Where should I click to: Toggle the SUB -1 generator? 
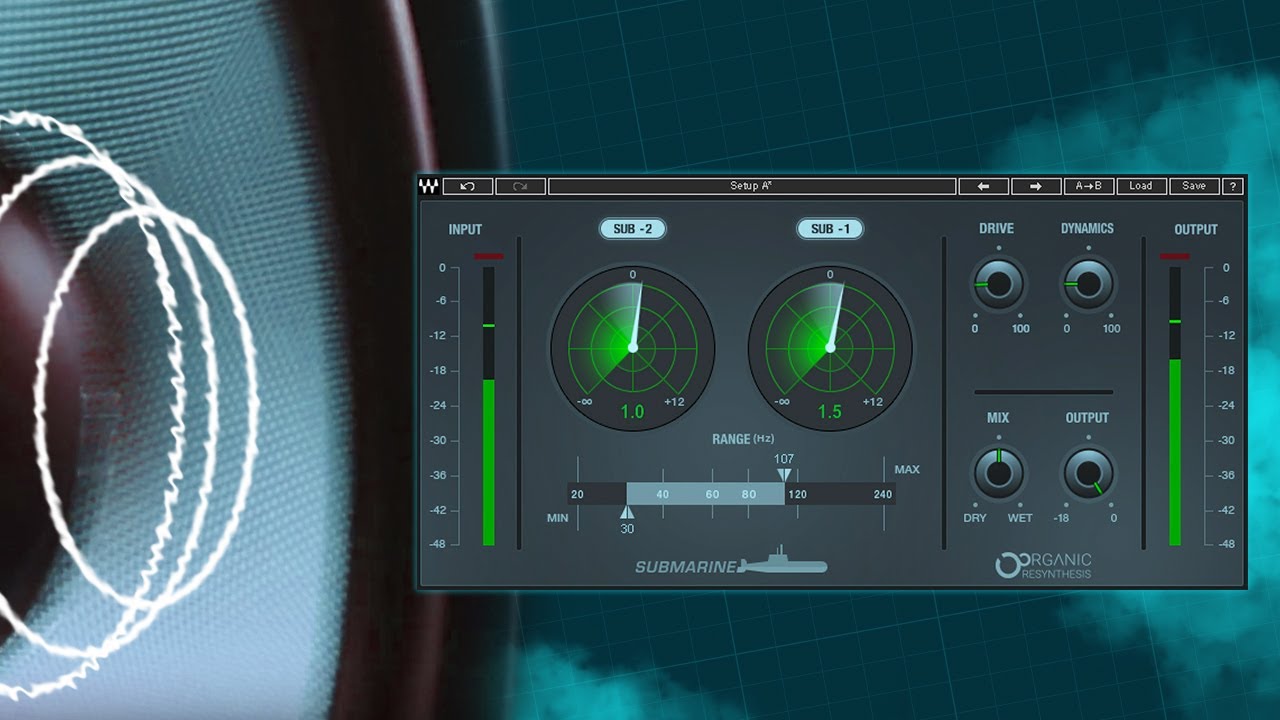pyautogui.click(x=830, y=229)
